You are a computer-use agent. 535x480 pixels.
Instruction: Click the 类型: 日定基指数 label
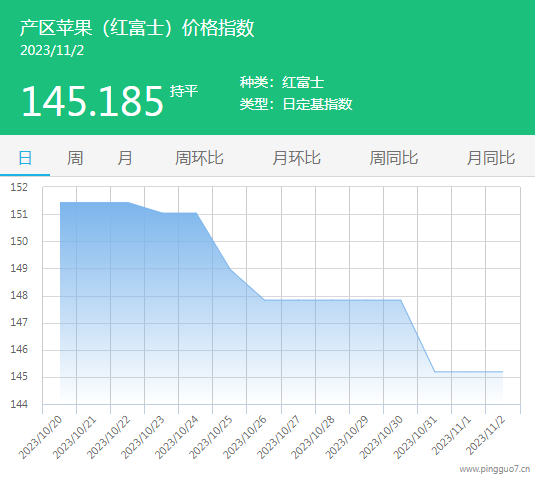(296, 104)
